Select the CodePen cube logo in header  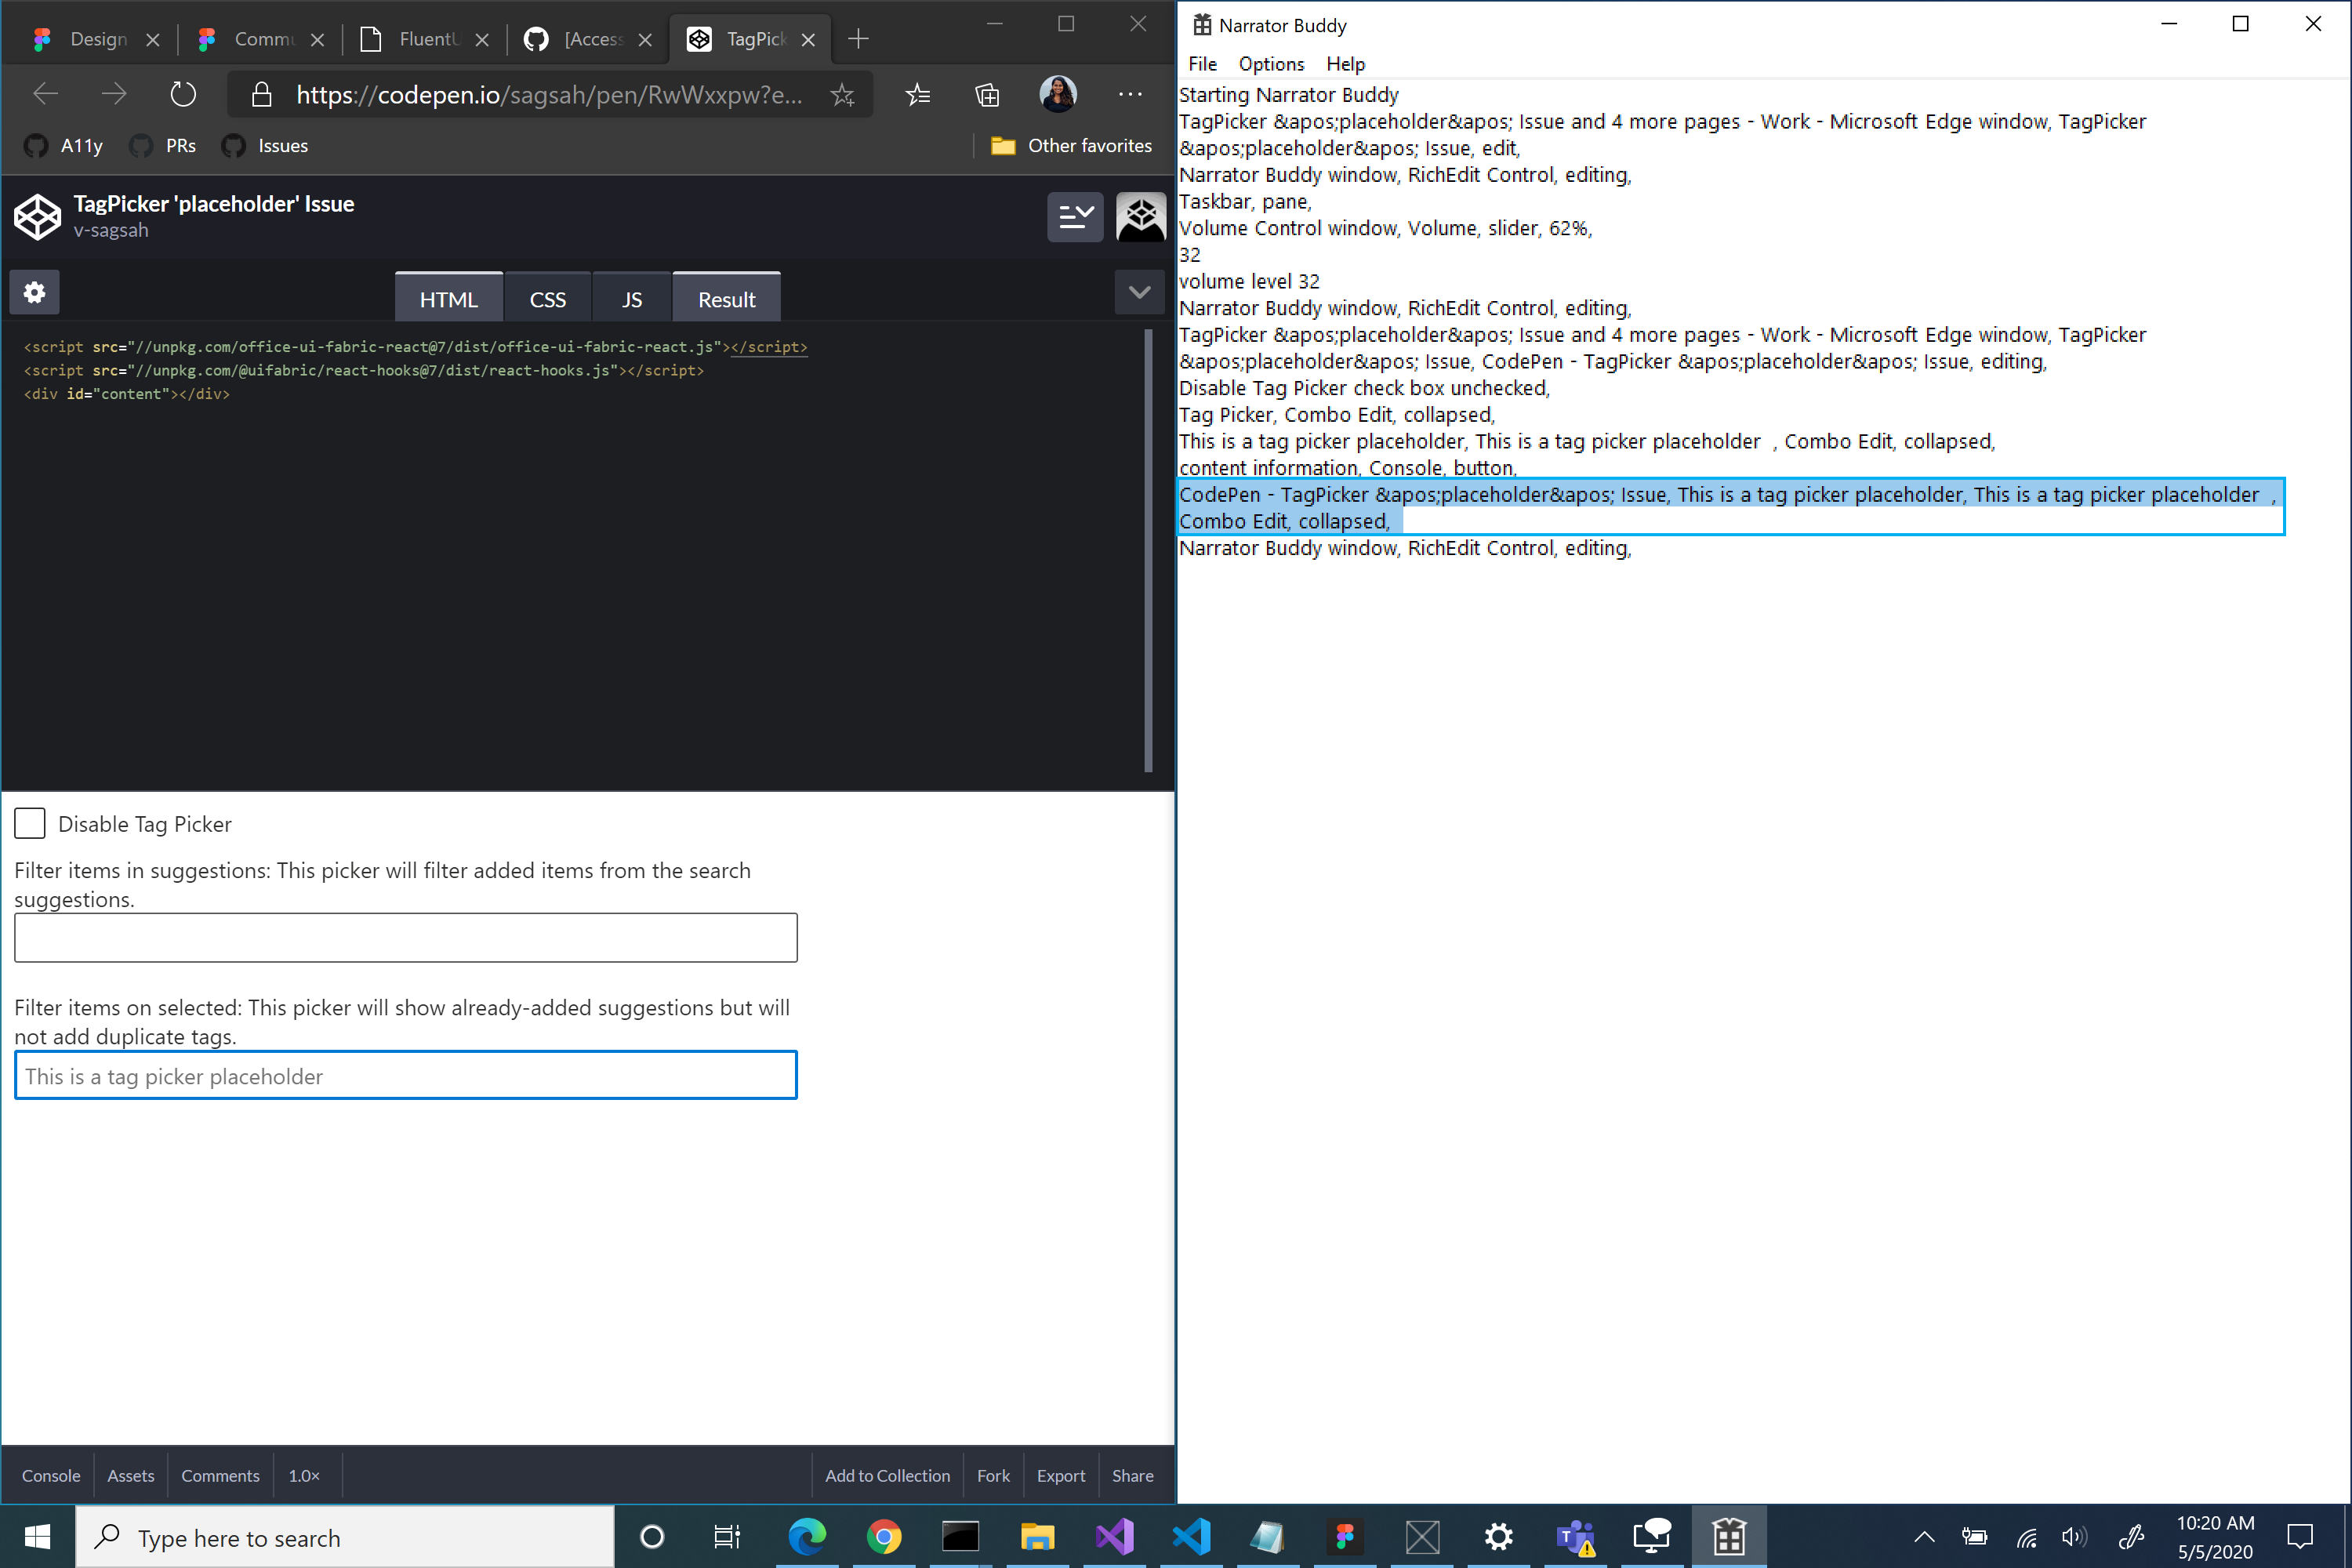click(x=37, y=217)
